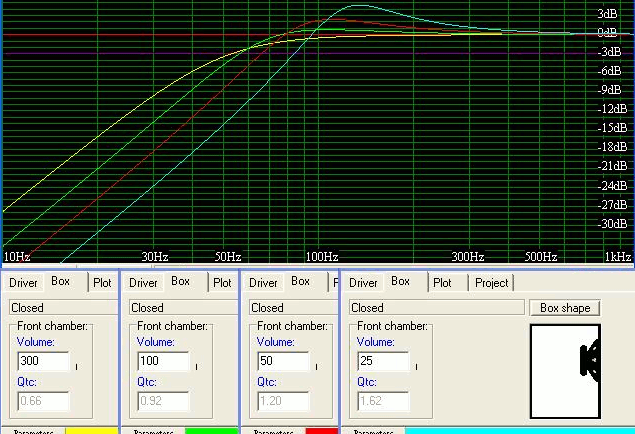Click the 30Hz frequency axis label
This screenshot has height=434, width=635.
[155, 257]
